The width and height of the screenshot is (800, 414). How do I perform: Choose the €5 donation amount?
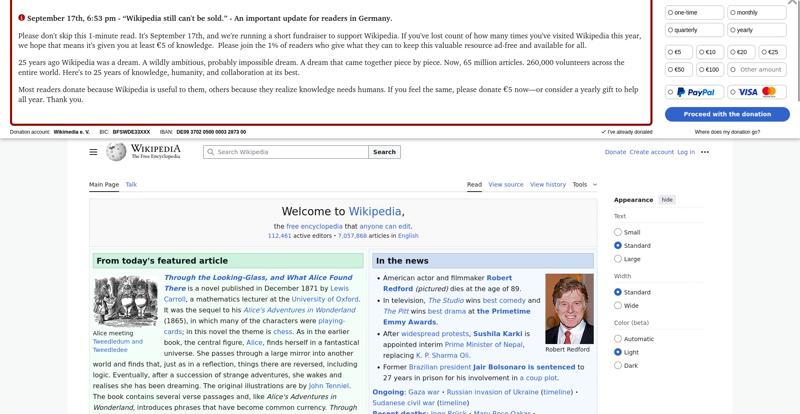coord(679,52)
